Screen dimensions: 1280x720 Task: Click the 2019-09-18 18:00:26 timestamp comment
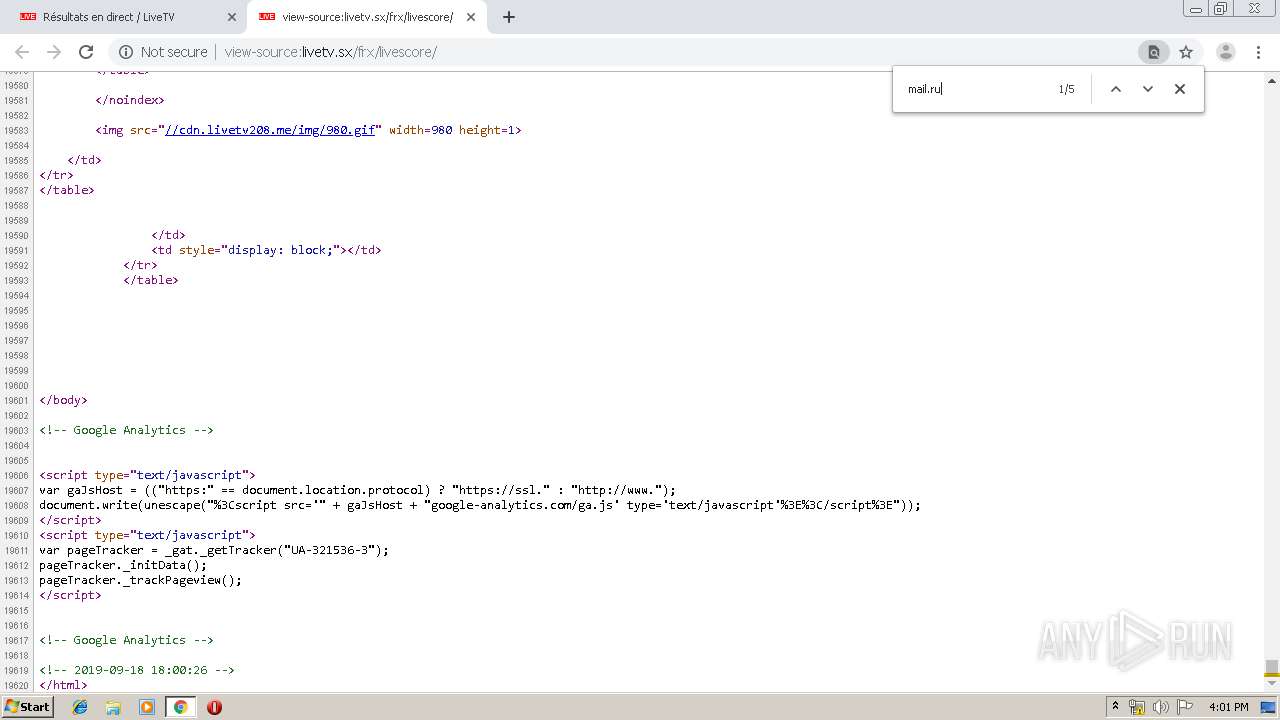137,670
